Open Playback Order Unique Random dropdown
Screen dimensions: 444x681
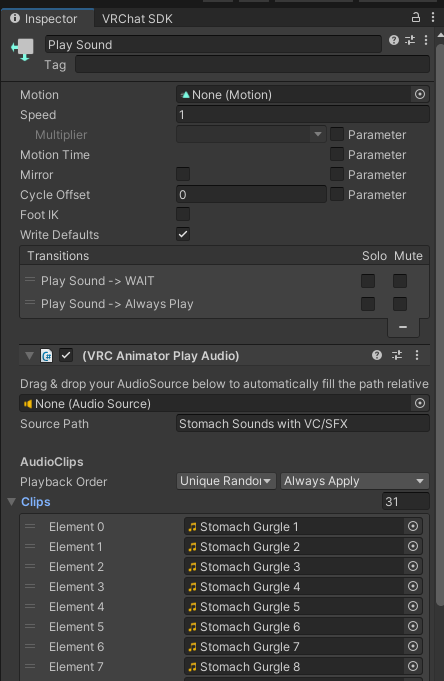(226, 481)
